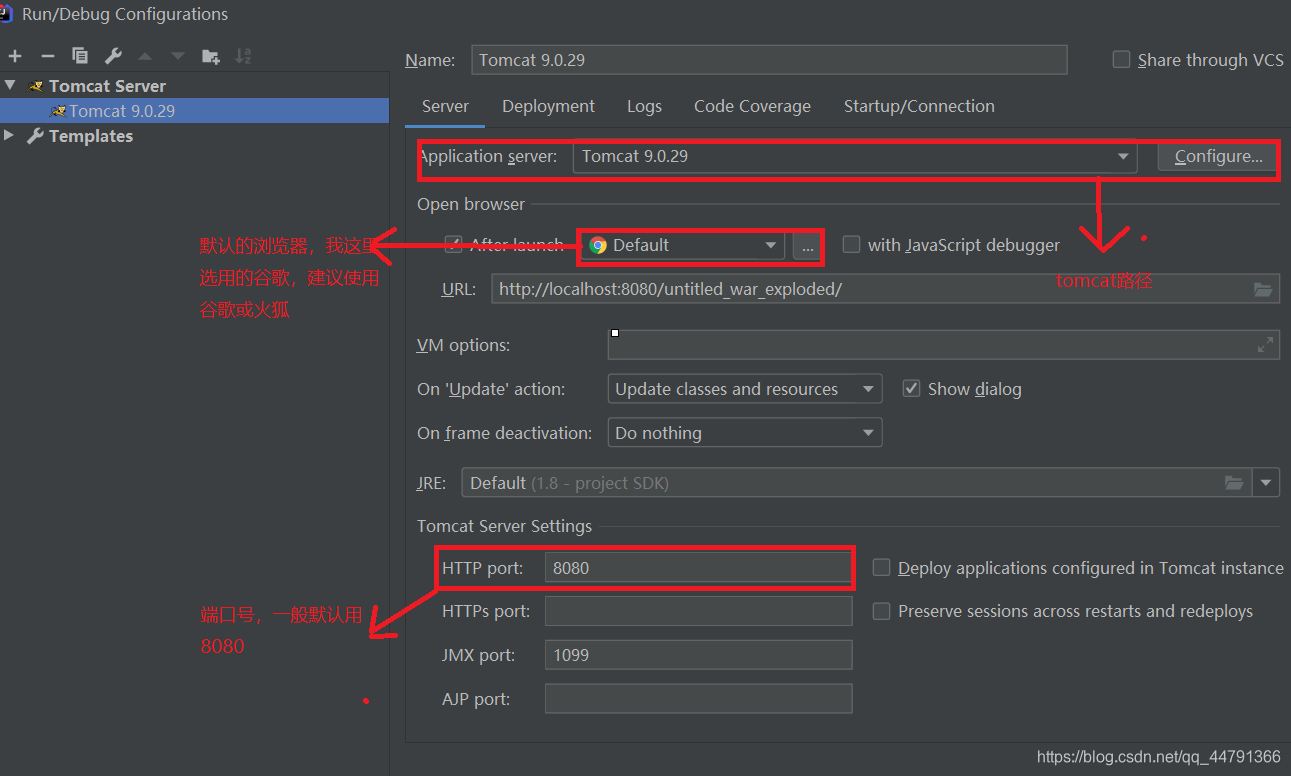Click the Tomcat Server node icon
The height and width of the screenshot is (776, 1291).
click(36, 86)
